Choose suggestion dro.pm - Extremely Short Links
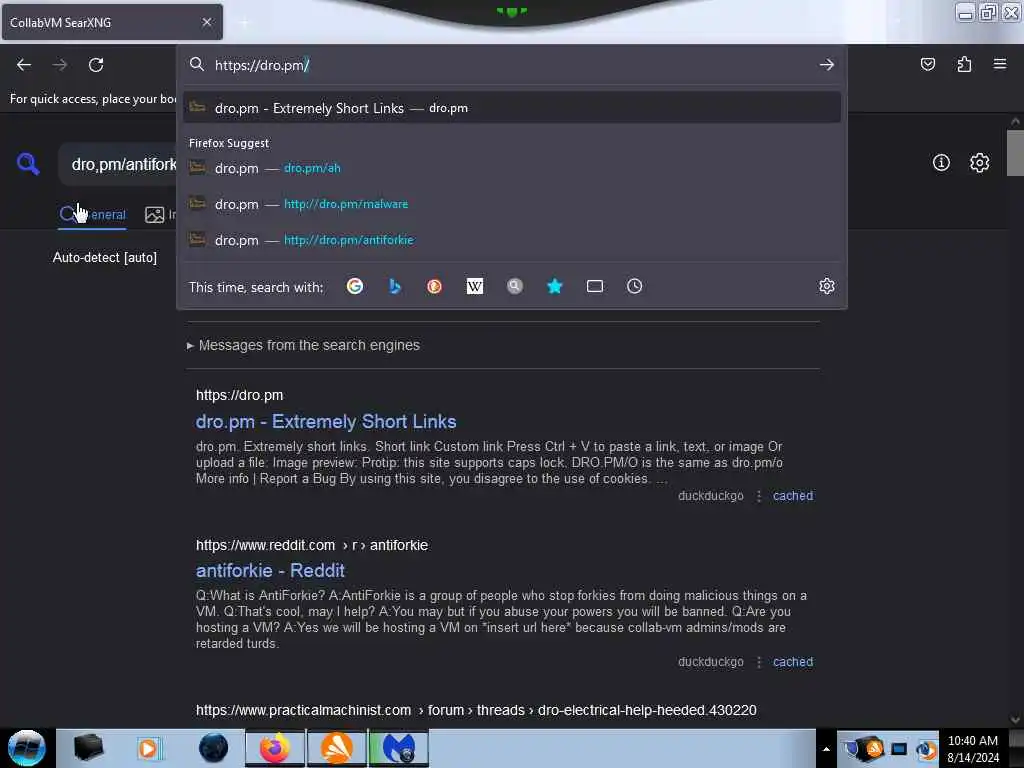 coord(512,108)
